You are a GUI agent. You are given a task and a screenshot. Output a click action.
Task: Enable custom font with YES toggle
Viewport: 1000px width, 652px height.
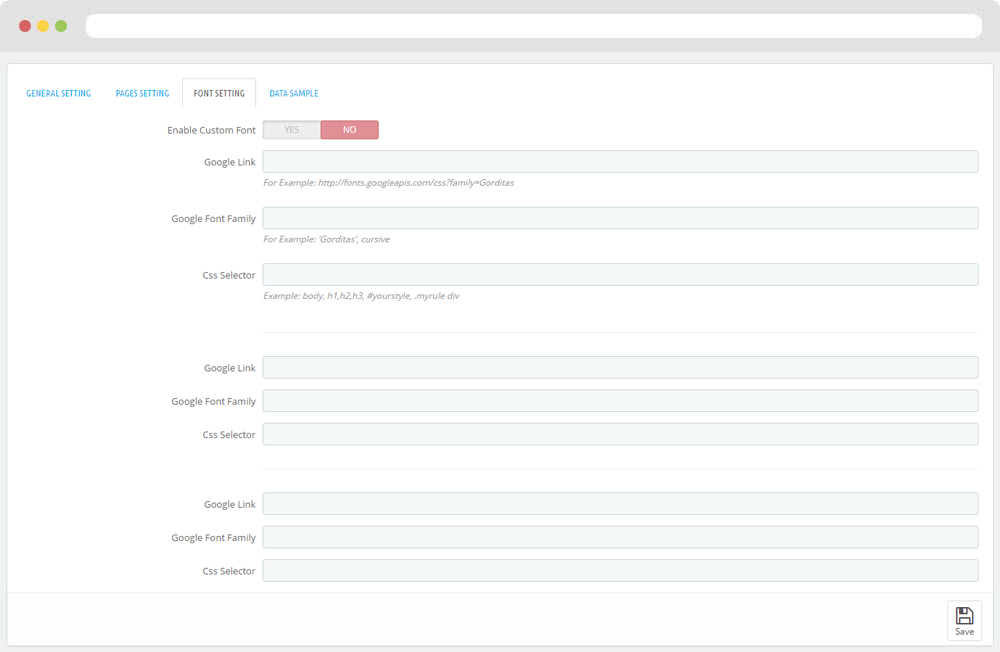291,130
